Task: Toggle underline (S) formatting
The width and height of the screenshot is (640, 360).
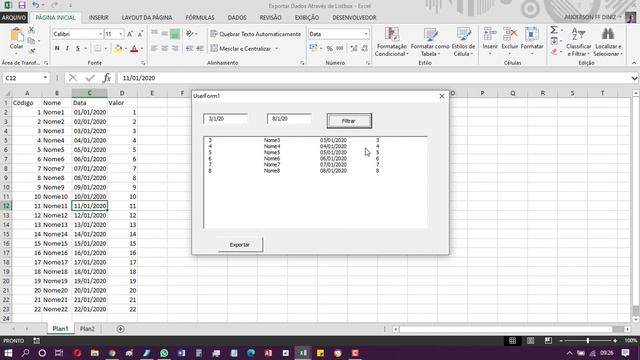Action: click(78, 49)
